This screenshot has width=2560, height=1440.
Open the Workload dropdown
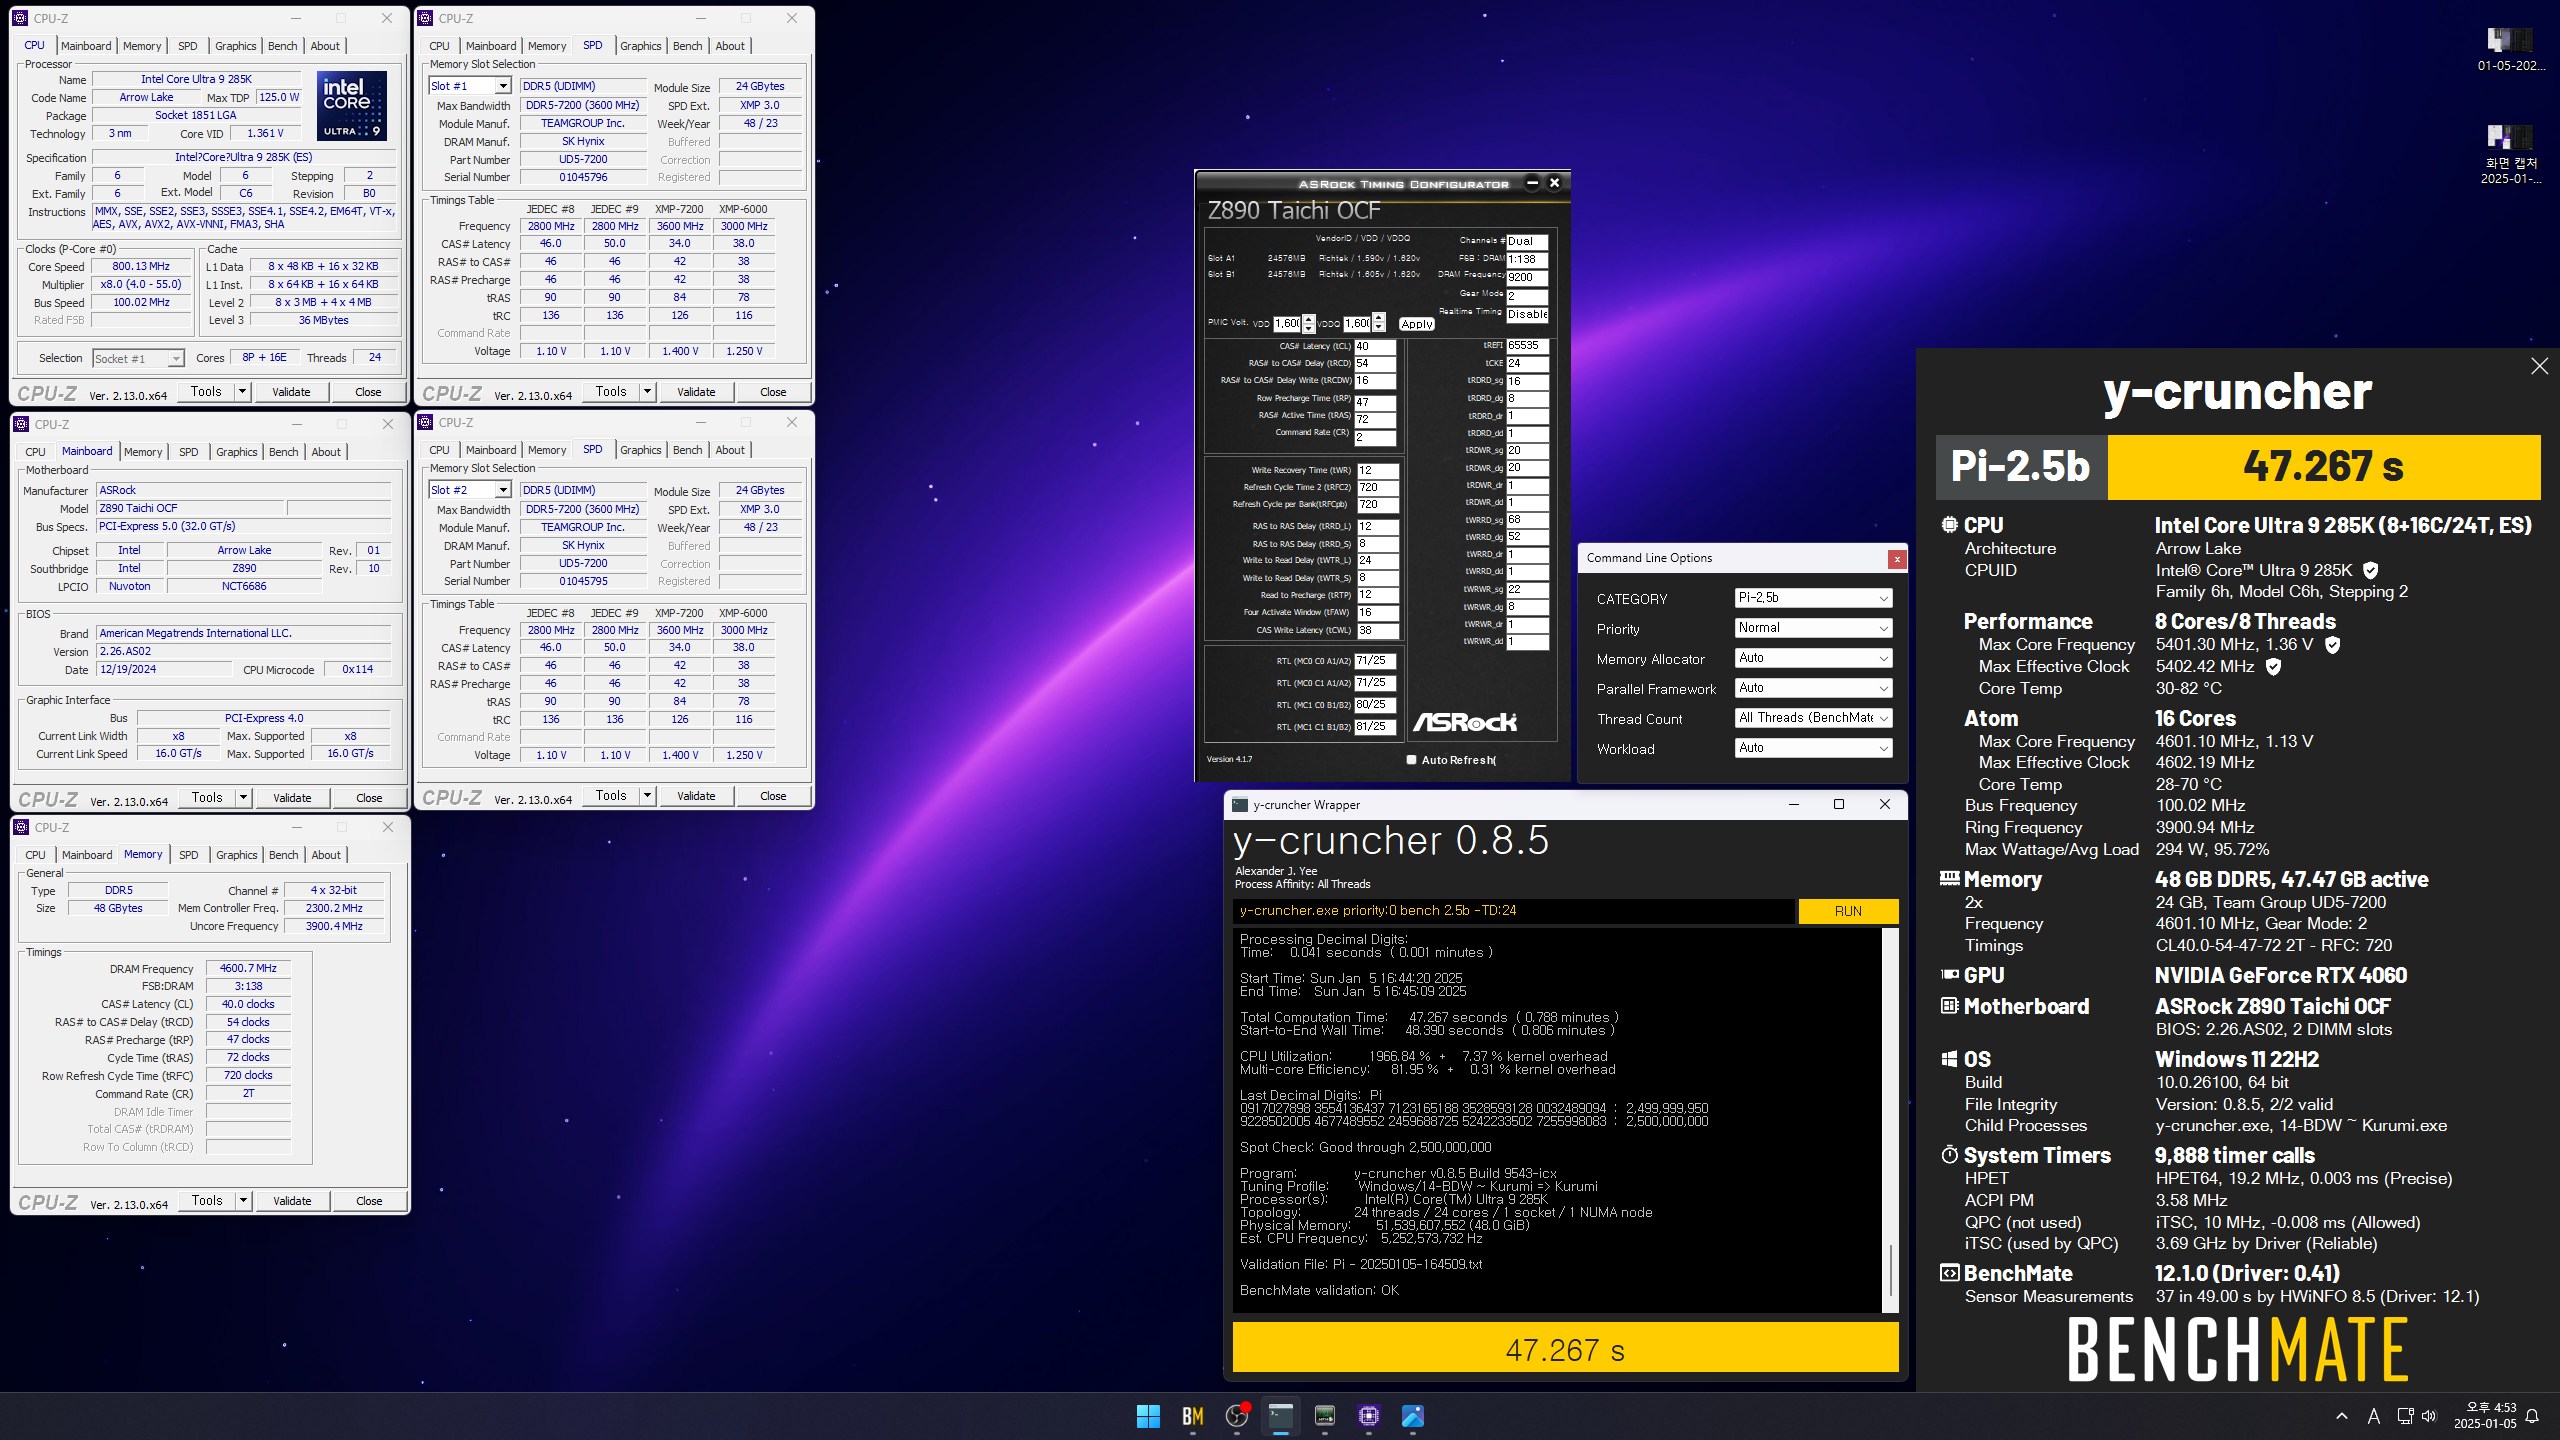1813,748
